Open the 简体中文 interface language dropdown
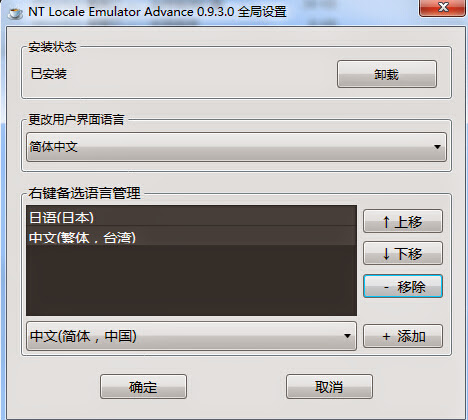 point(236,147)
